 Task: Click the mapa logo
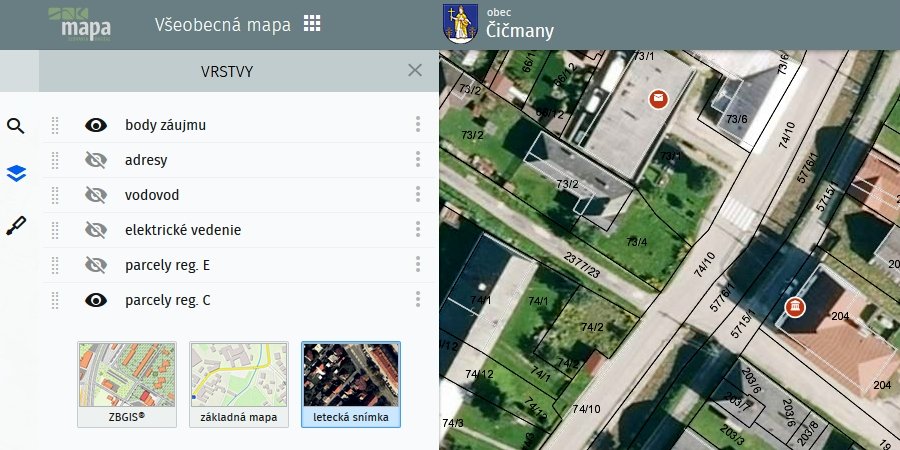tap(80, 24)
